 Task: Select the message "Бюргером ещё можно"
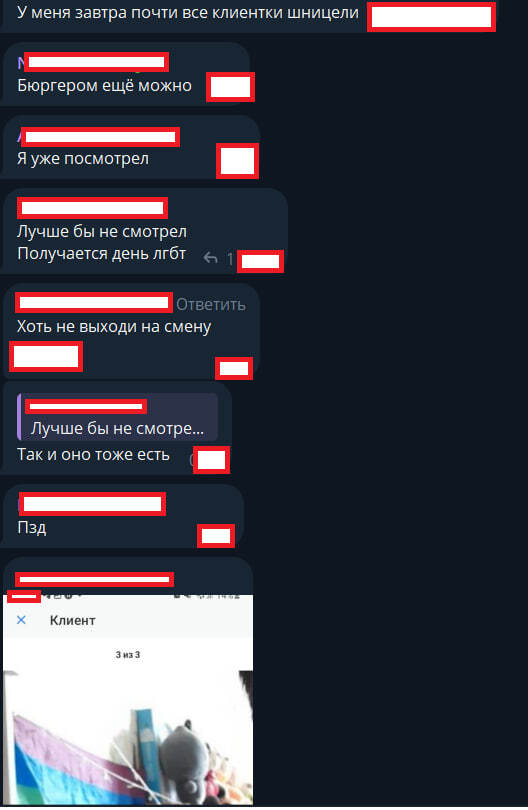[104, 85]
